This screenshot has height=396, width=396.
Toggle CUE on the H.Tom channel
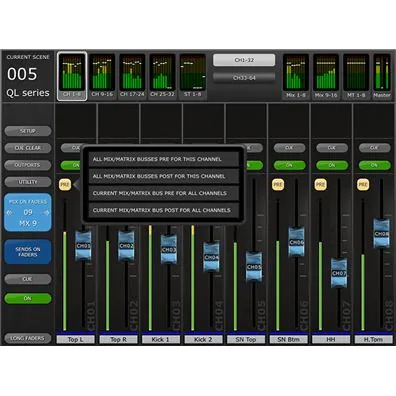point(374,148)
